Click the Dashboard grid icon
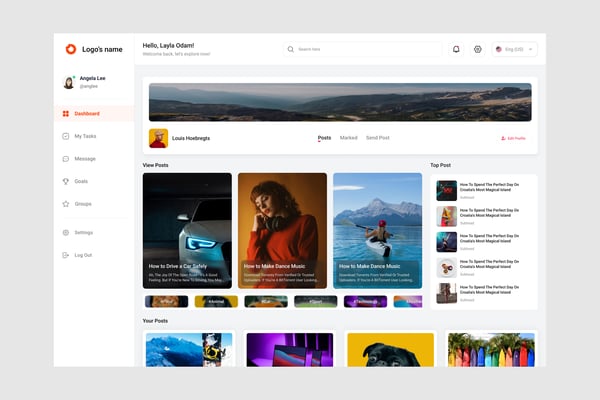 pos(66,114)
